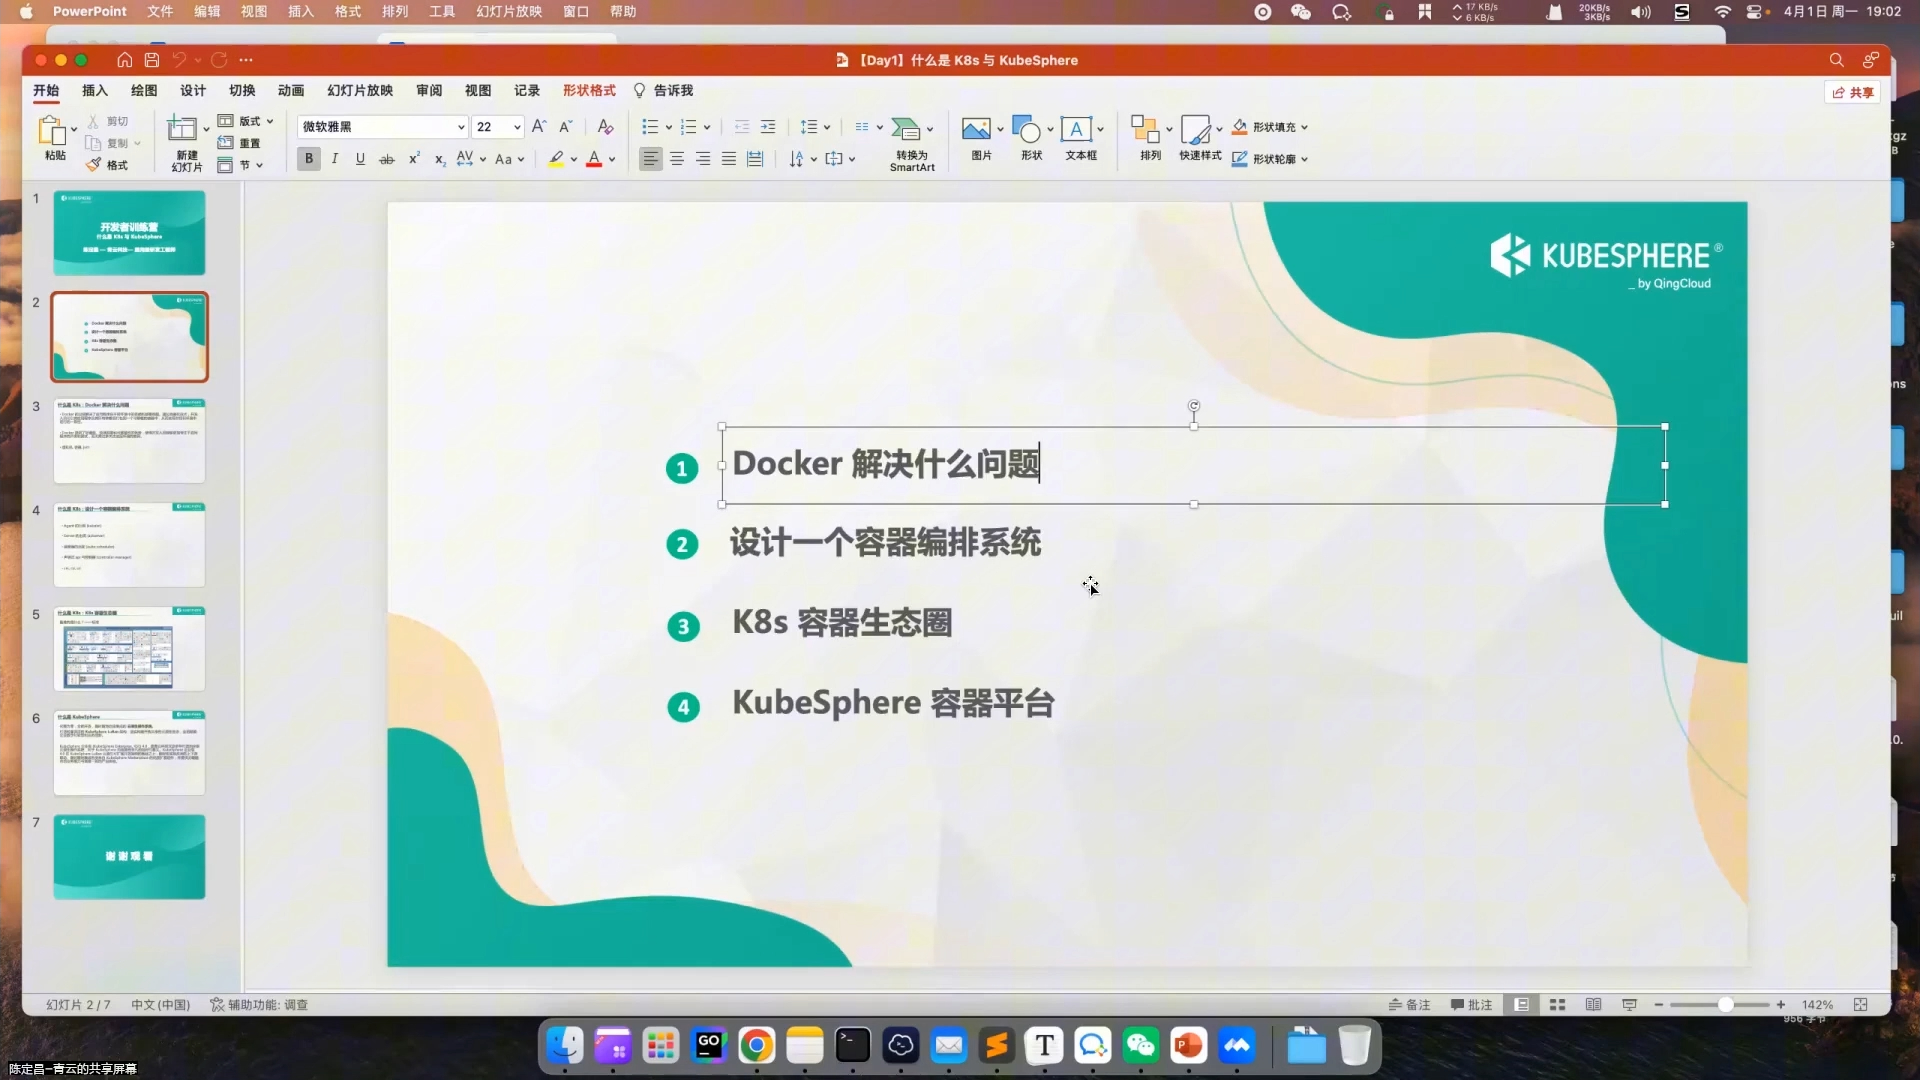Click the increase font size icon
This screenshot has width=1920, height=1080.
pos(539,127)
